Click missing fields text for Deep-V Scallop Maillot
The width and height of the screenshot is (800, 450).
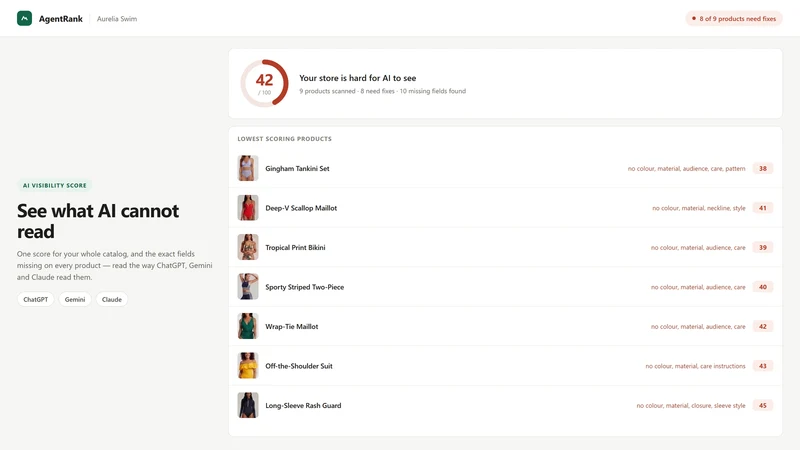pyautogui.click(x=698, y=208)
